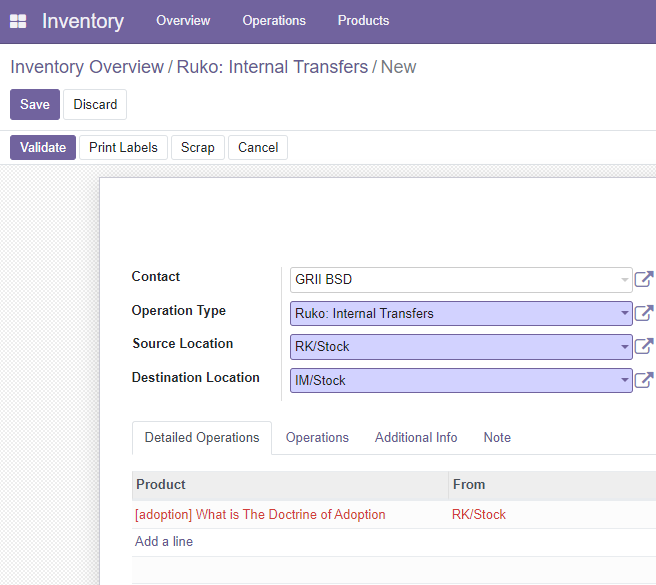Open the apps grid menu icon
The width and height of the screenshot is (656, 585).
(18, 21)
